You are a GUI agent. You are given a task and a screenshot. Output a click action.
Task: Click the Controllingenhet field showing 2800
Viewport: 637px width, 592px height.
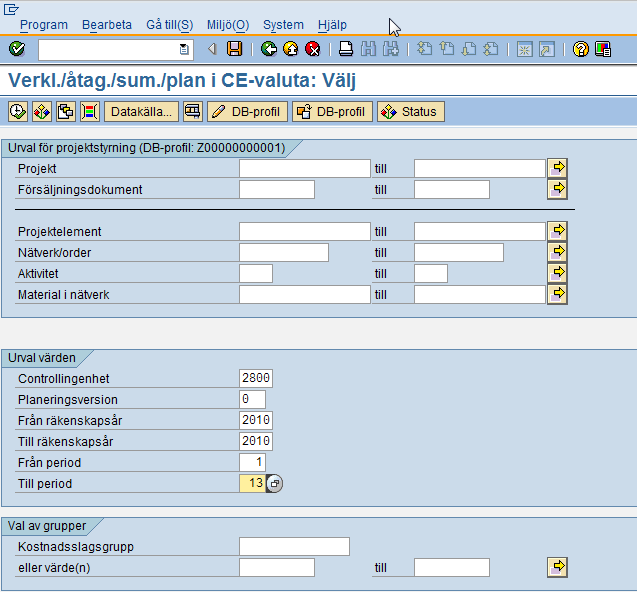[256, 378]
